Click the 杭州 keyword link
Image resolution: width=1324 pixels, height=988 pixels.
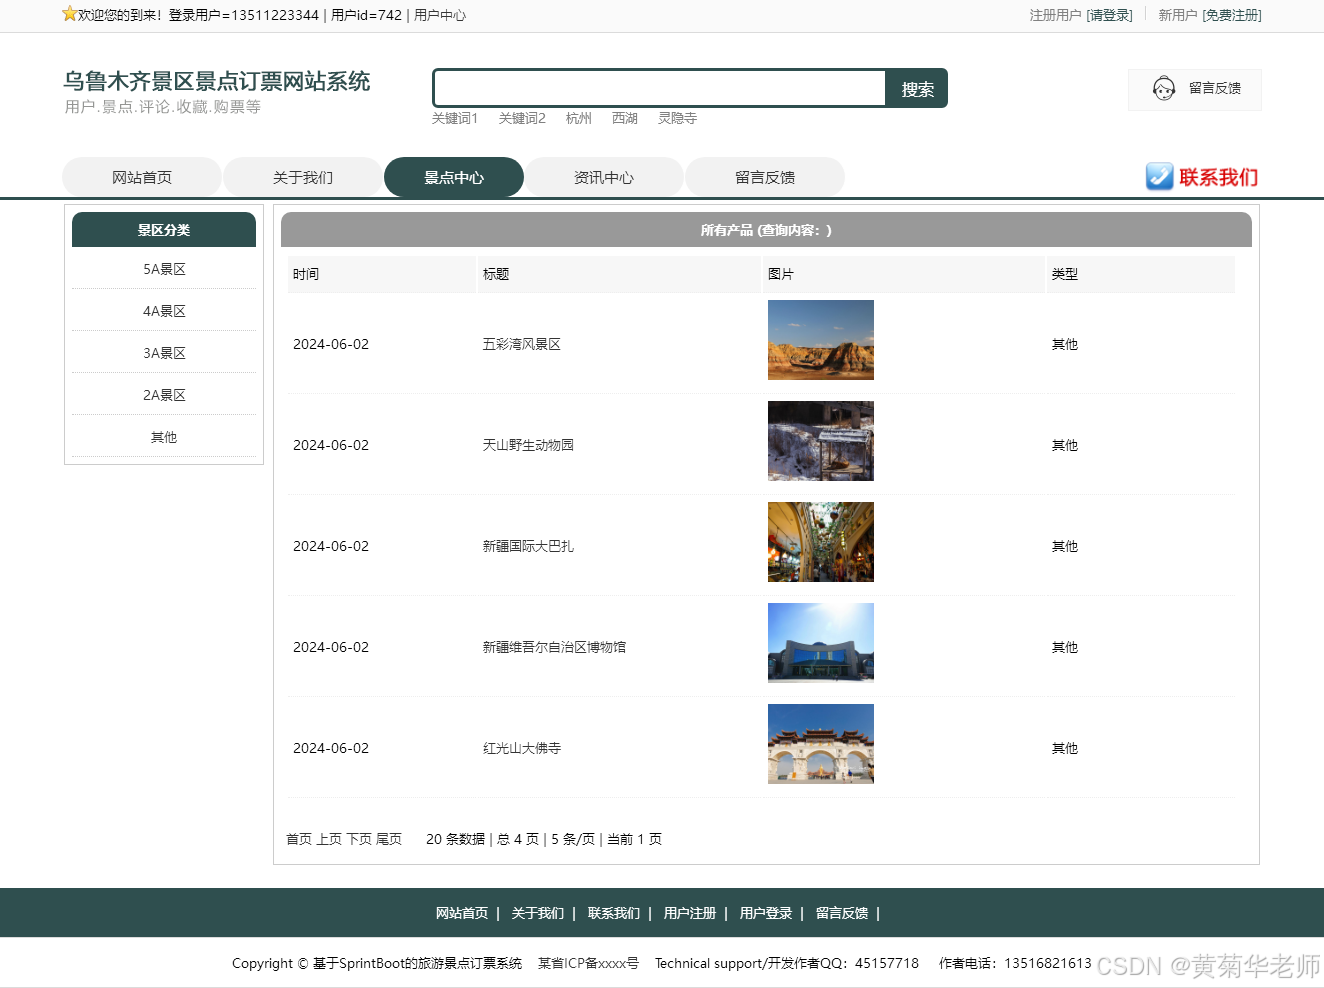(579, 118)
